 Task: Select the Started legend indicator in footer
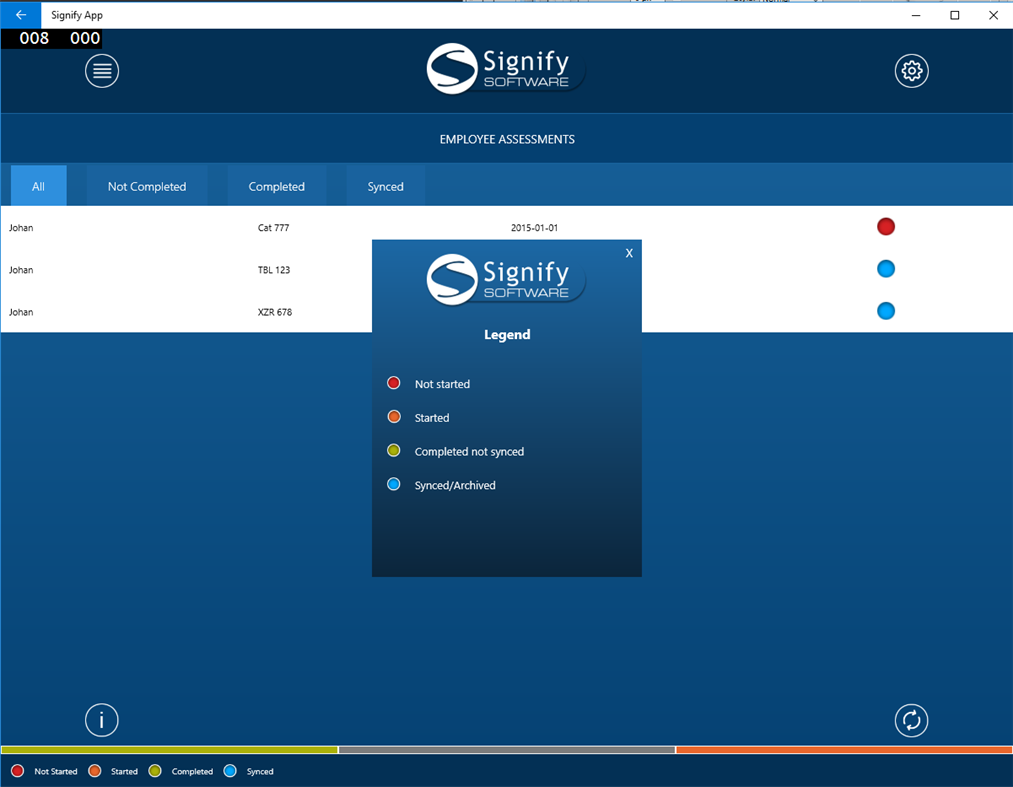tap(95, 771)
